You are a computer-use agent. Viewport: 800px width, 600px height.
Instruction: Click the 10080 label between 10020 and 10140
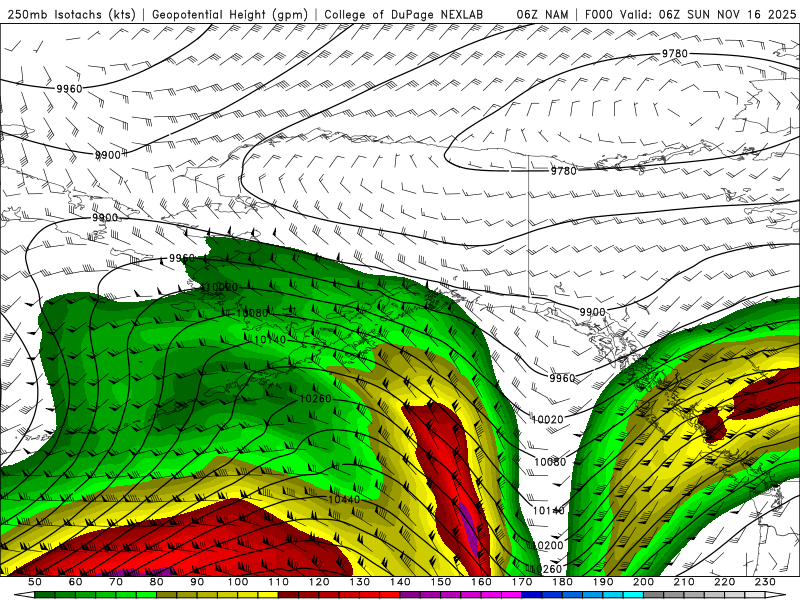pos(550,462)
